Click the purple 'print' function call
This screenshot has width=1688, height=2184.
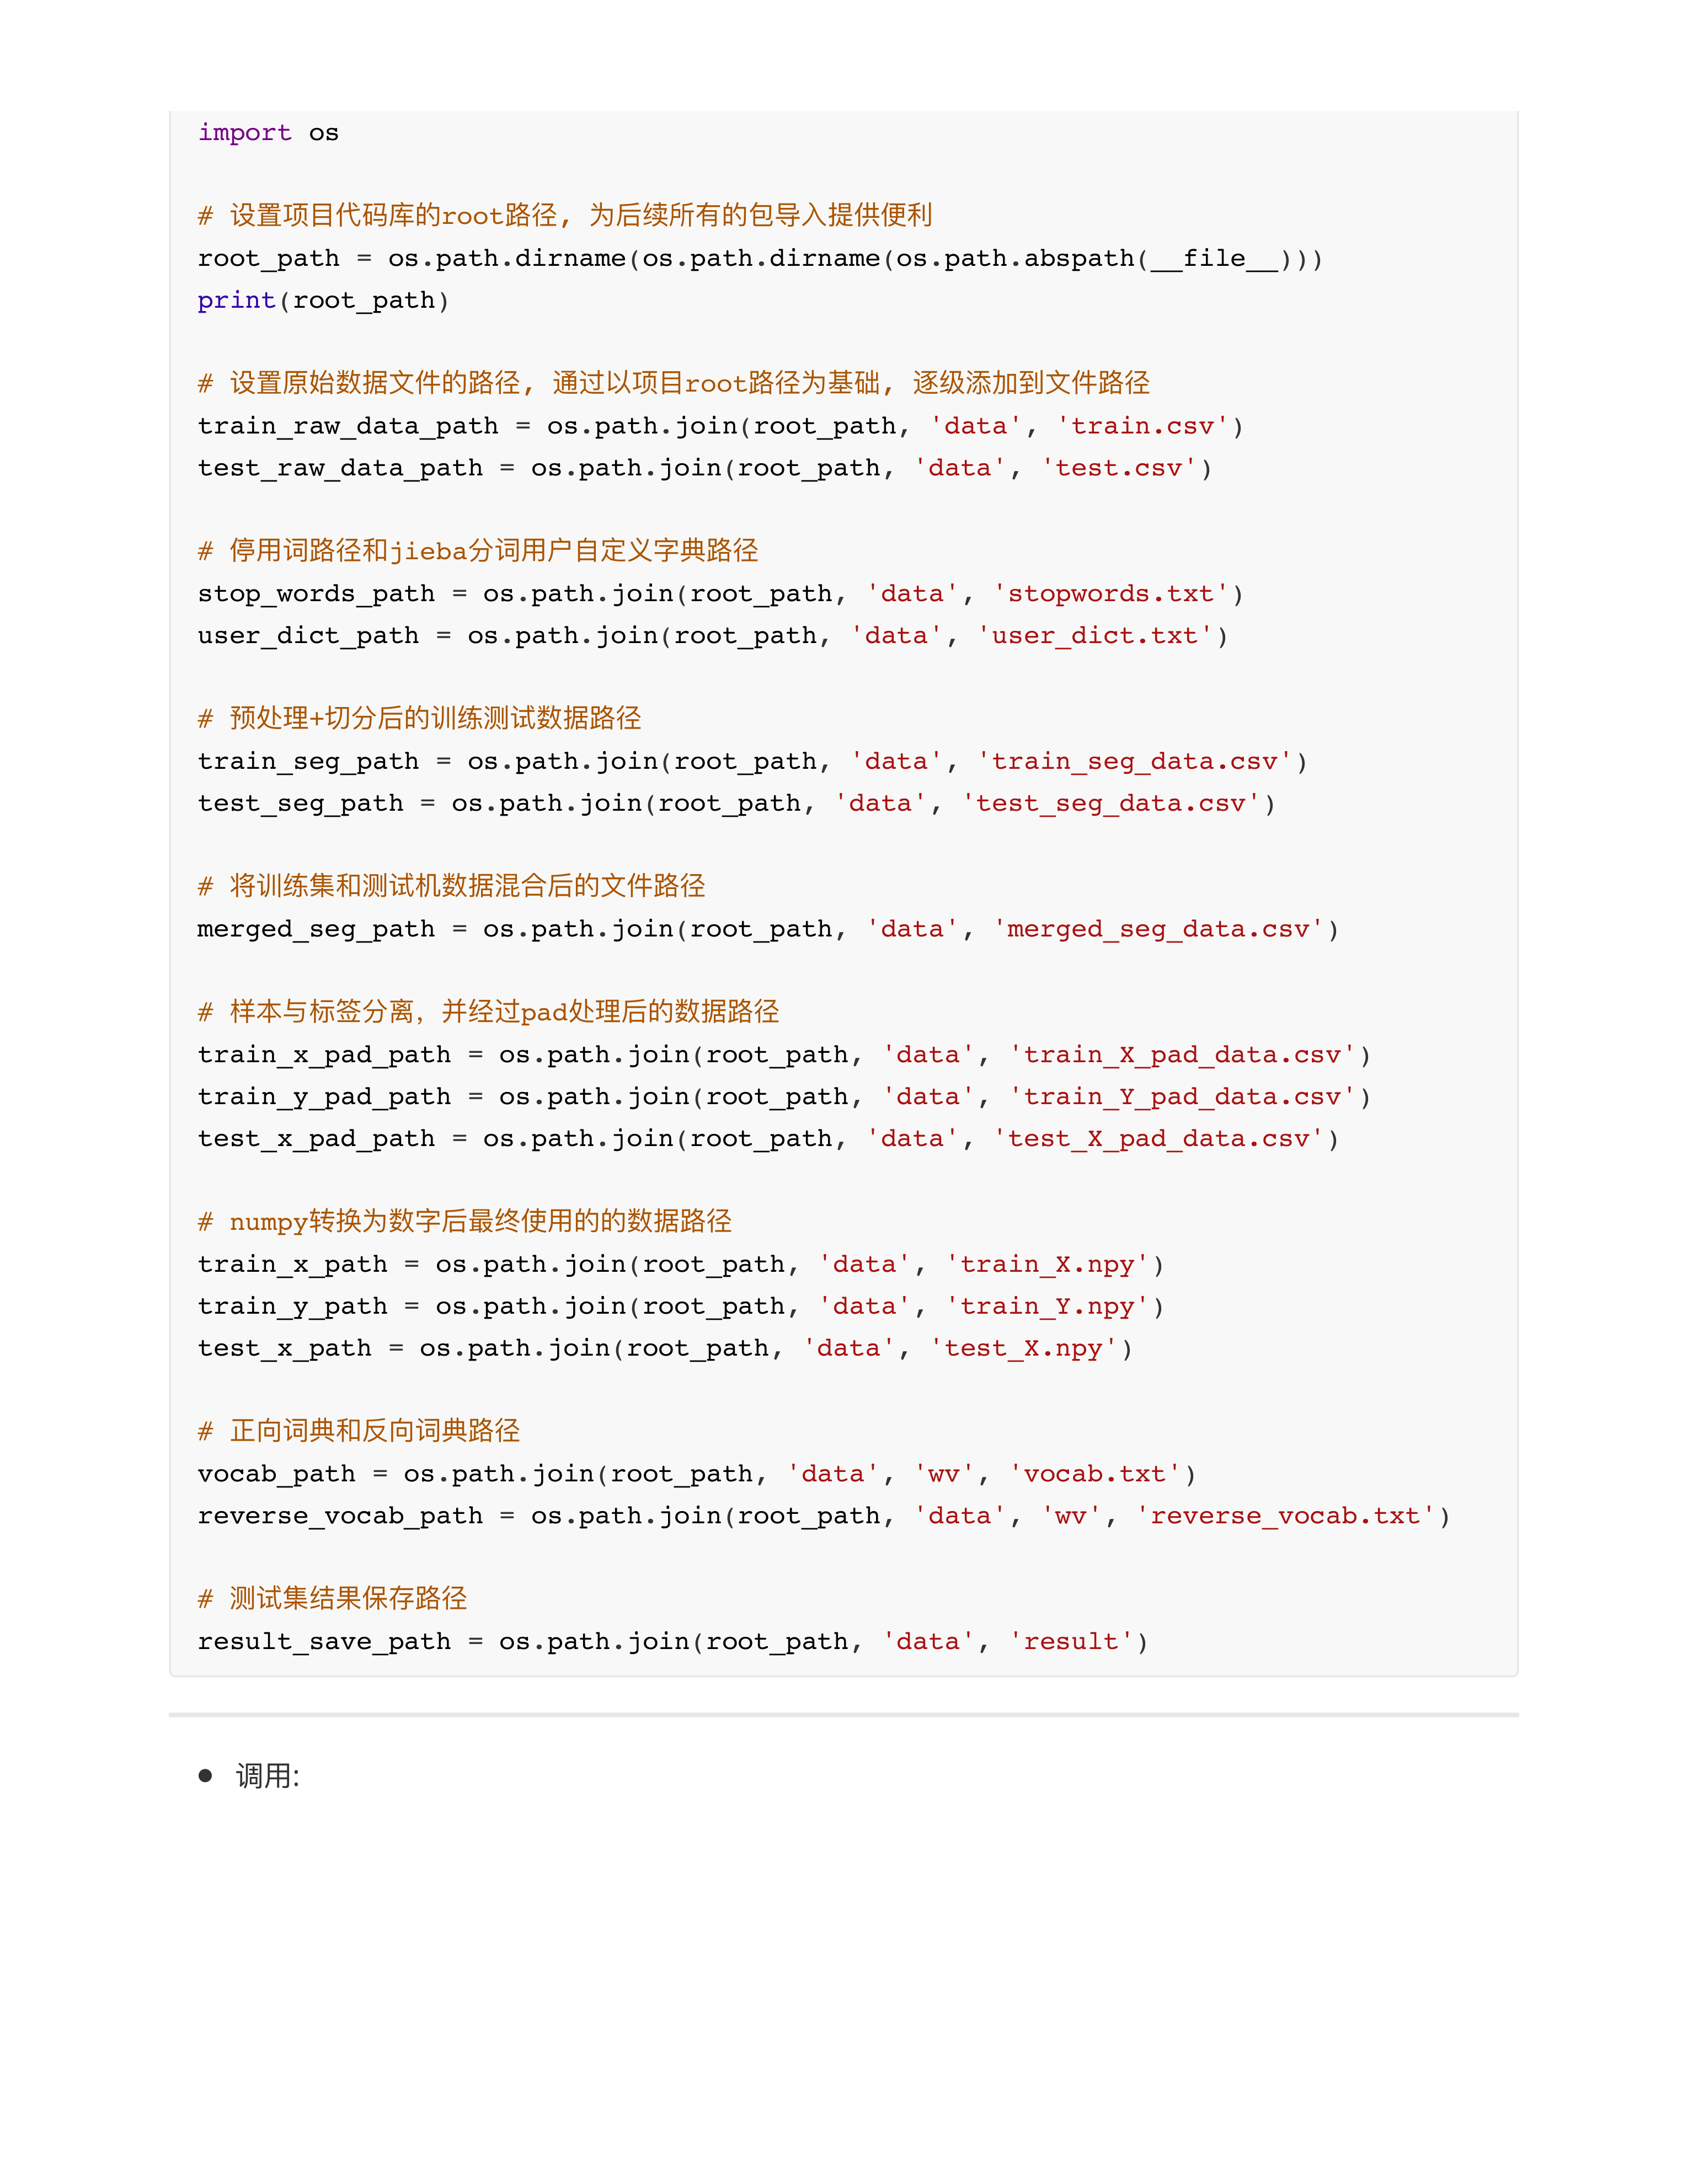click(236, 301)
